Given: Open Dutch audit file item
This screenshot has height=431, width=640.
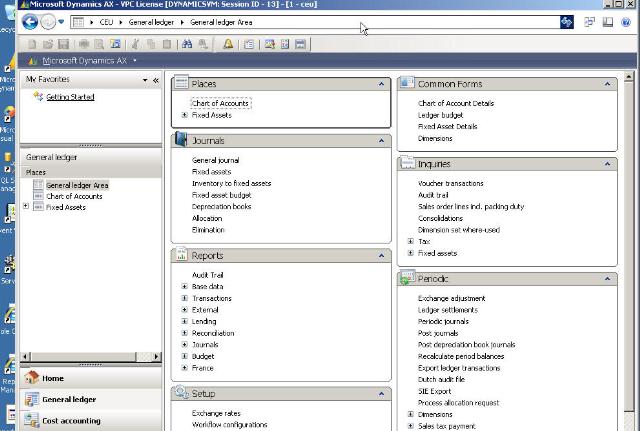Looking at the screenshot, I should 441,379.
